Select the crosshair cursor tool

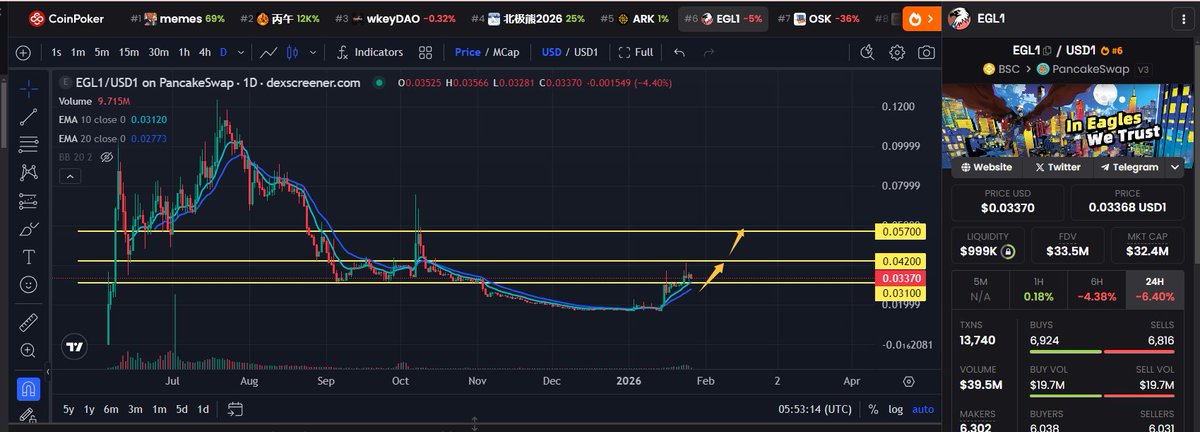[x=28, y=88]
